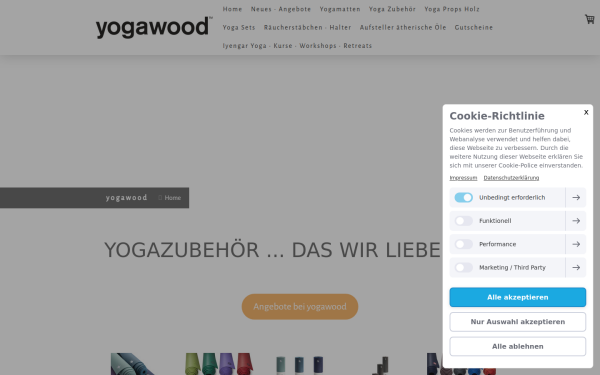
Task: Enable the Marketing / Third Party switch
Action: (463, 267)
